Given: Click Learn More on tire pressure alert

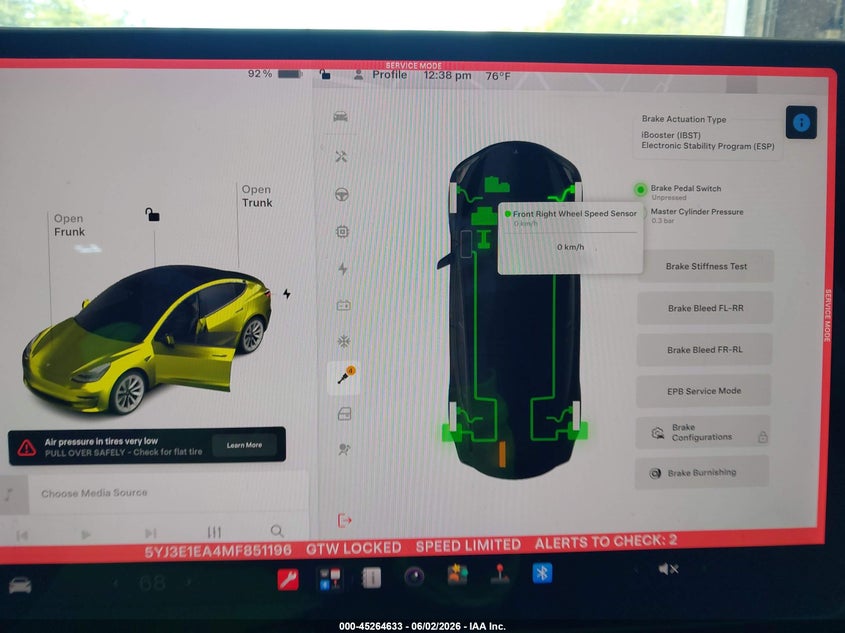Looking at the screenshot, I should pos(244,445).
